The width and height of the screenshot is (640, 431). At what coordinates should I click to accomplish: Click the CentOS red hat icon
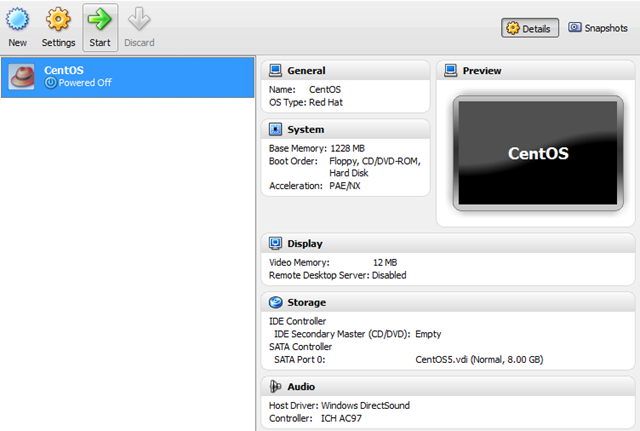click(x=22, y=77)
